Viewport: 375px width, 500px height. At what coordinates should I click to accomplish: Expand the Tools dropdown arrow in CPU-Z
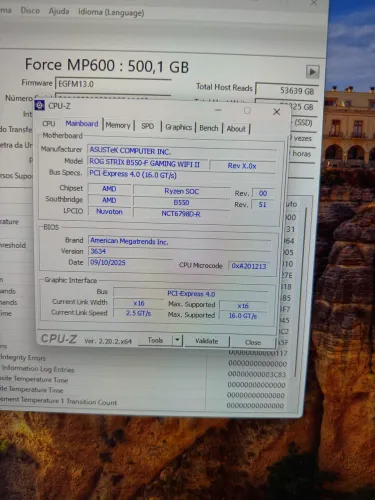coord(177,341)
